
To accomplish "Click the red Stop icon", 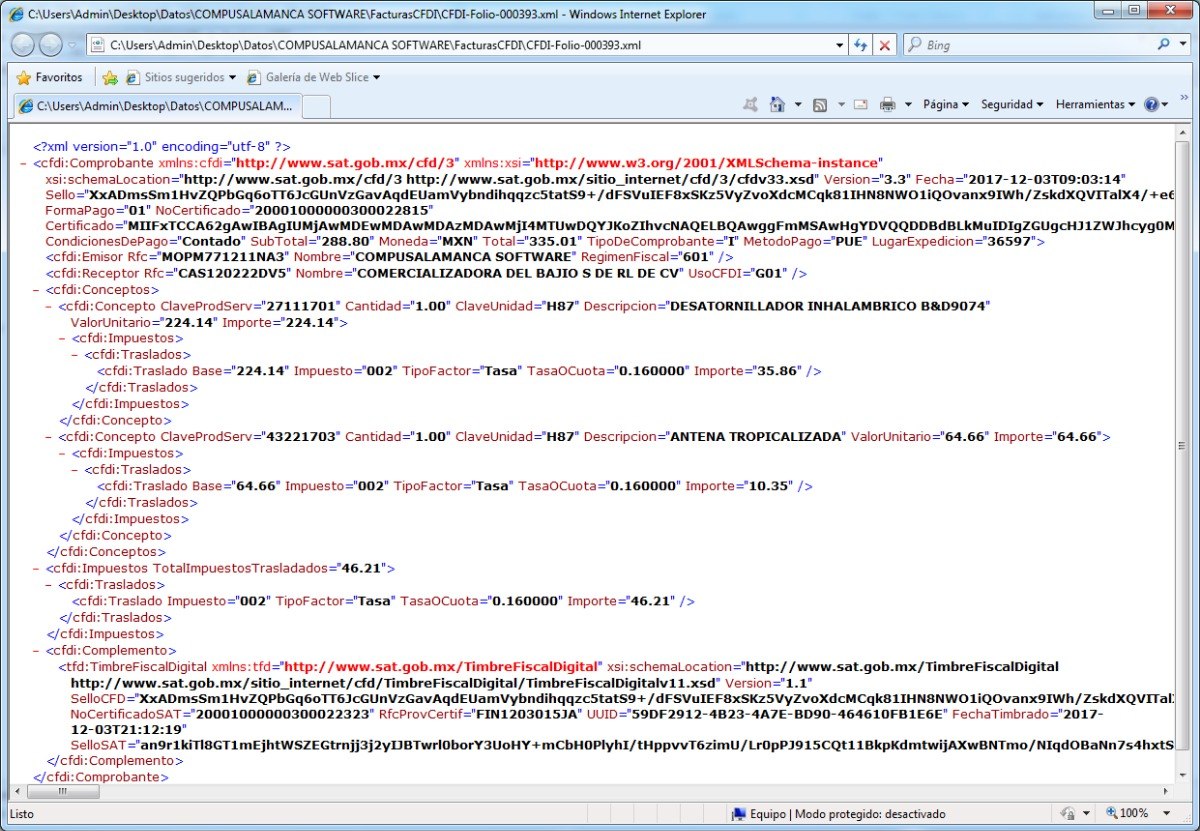I will tap(885, 45).
